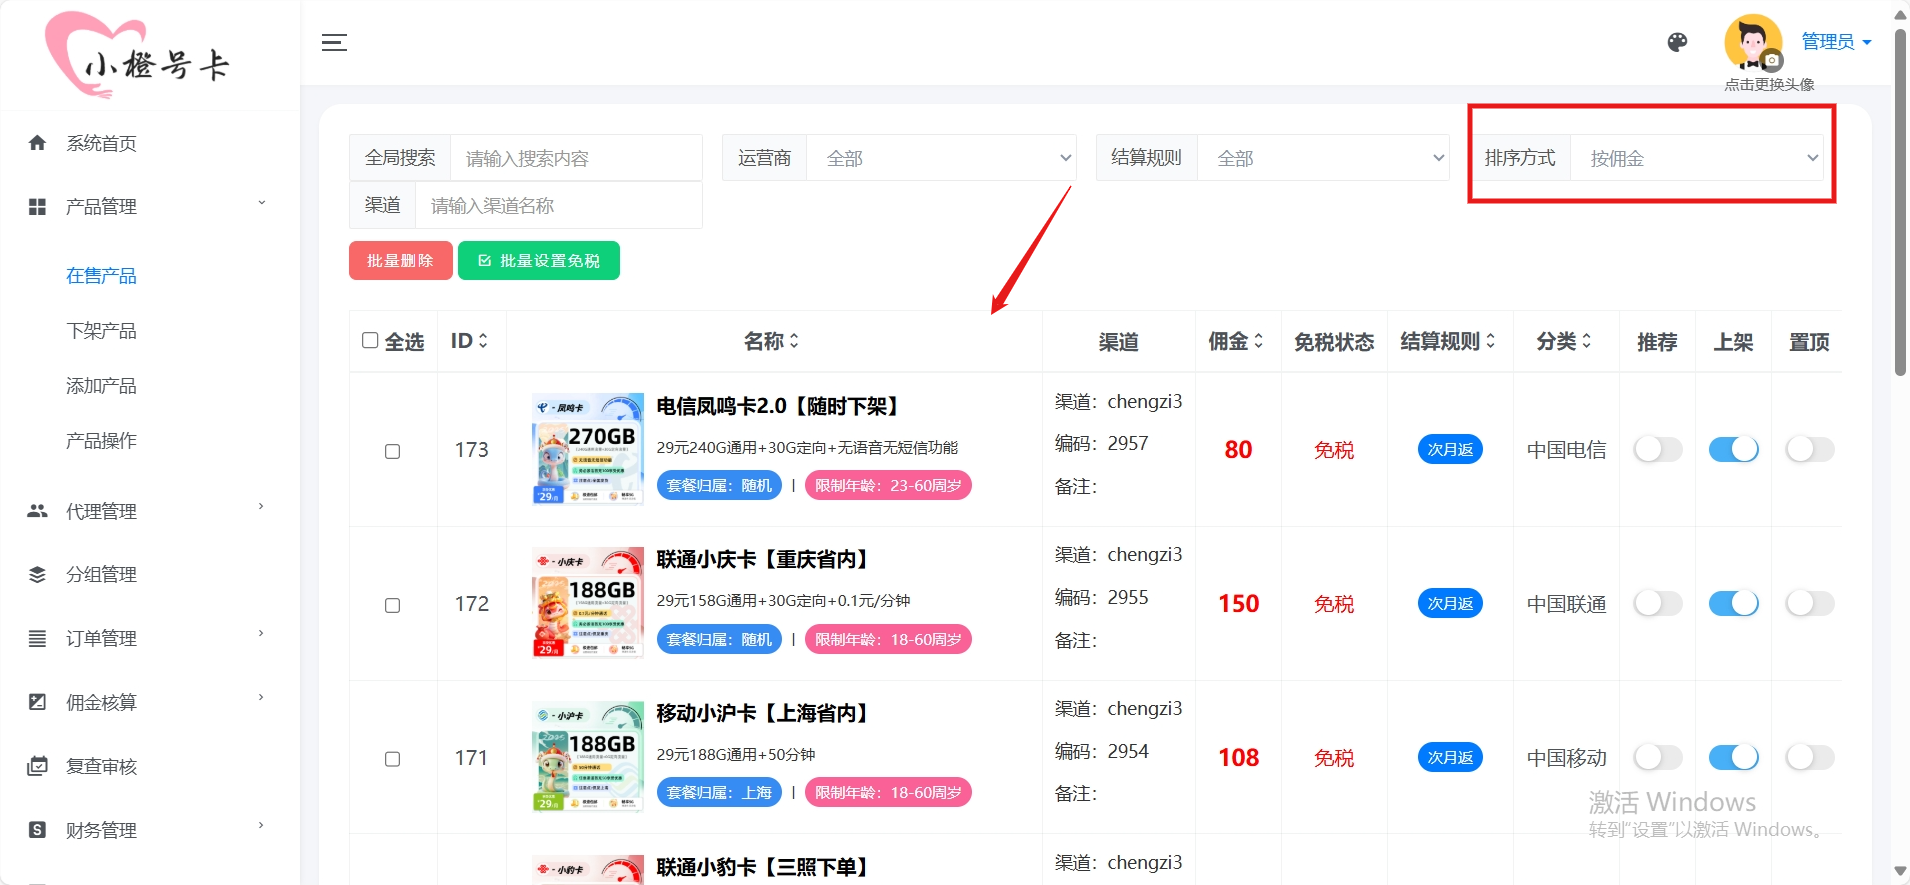Click the dollar icon beside 财务管理
Image resolution: width=1910 pixels, height=885 pixels.
(x=37, y=830)
